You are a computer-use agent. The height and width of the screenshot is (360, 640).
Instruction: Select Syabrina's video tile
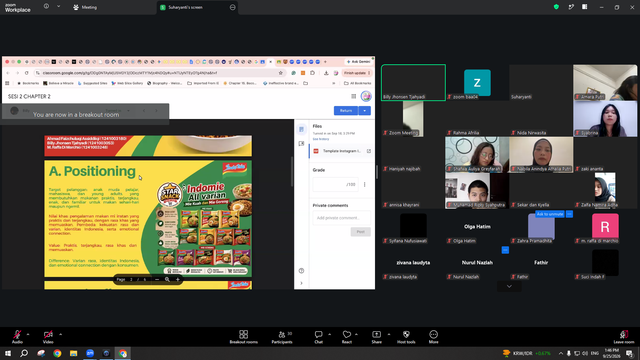pos(605,118)
